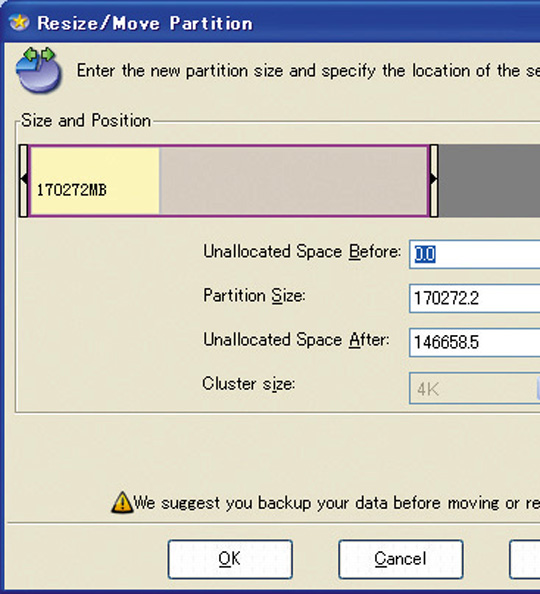Select the Unallocated Space After field
The height and width of the screenshot is (594, 540).
(x=474, y=342)
